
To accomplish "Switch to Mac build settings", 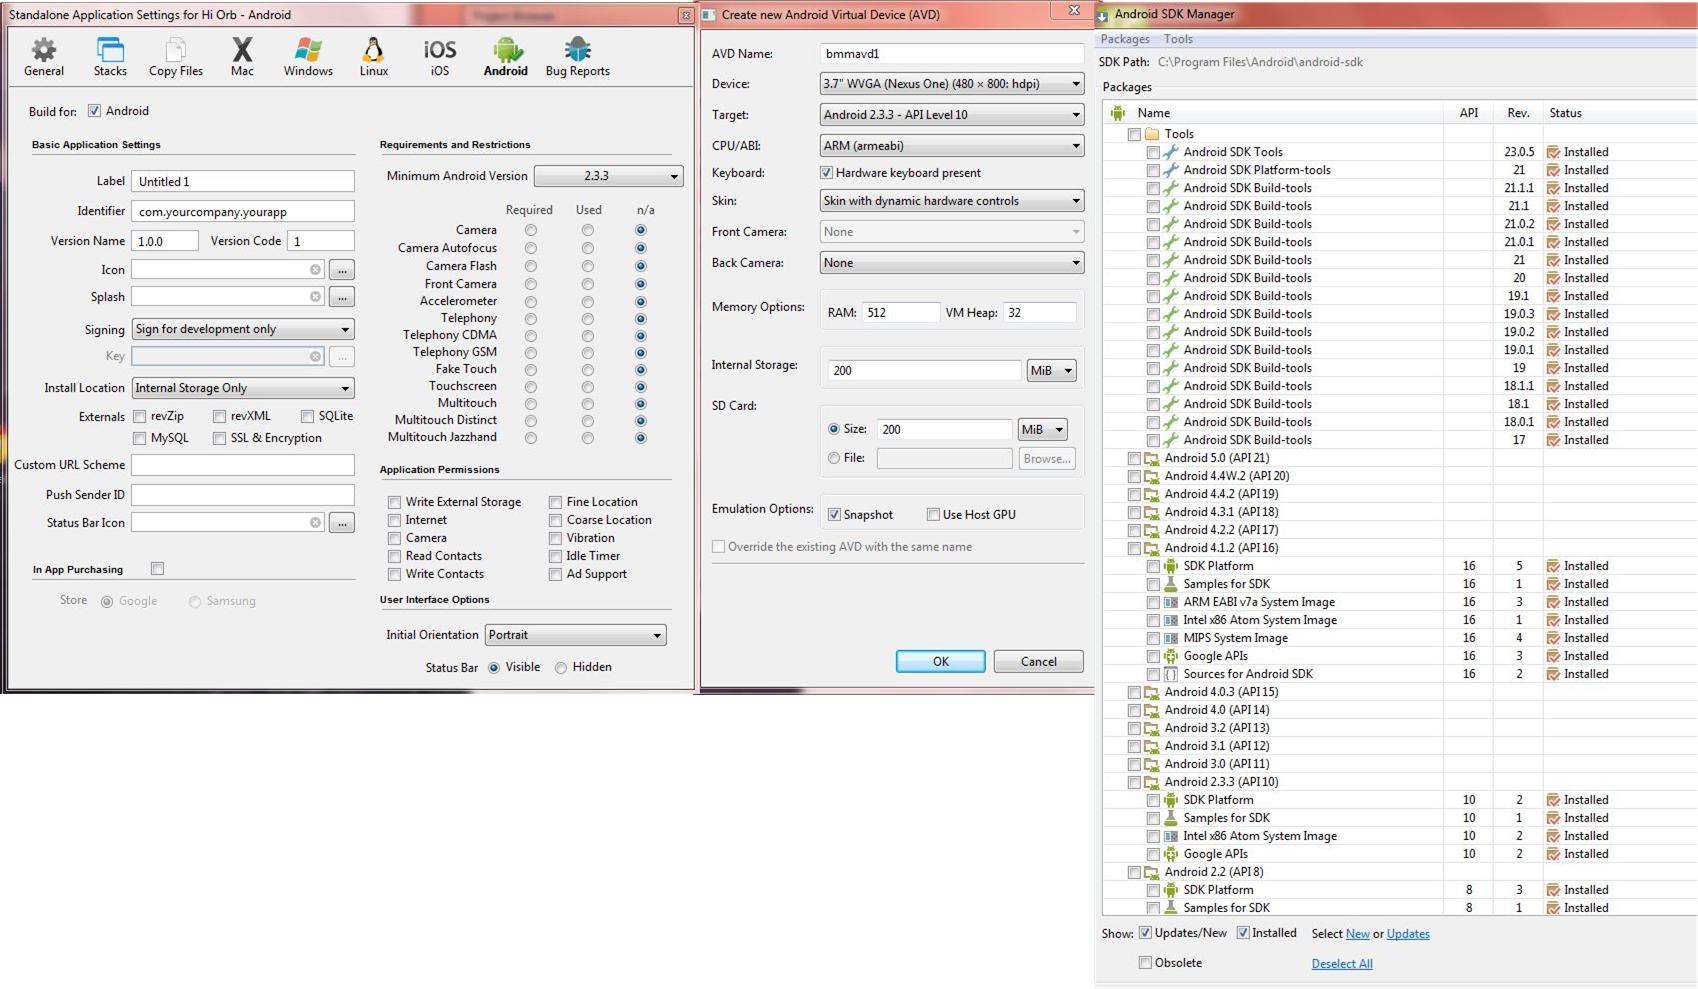I will [x=242, y=57].
